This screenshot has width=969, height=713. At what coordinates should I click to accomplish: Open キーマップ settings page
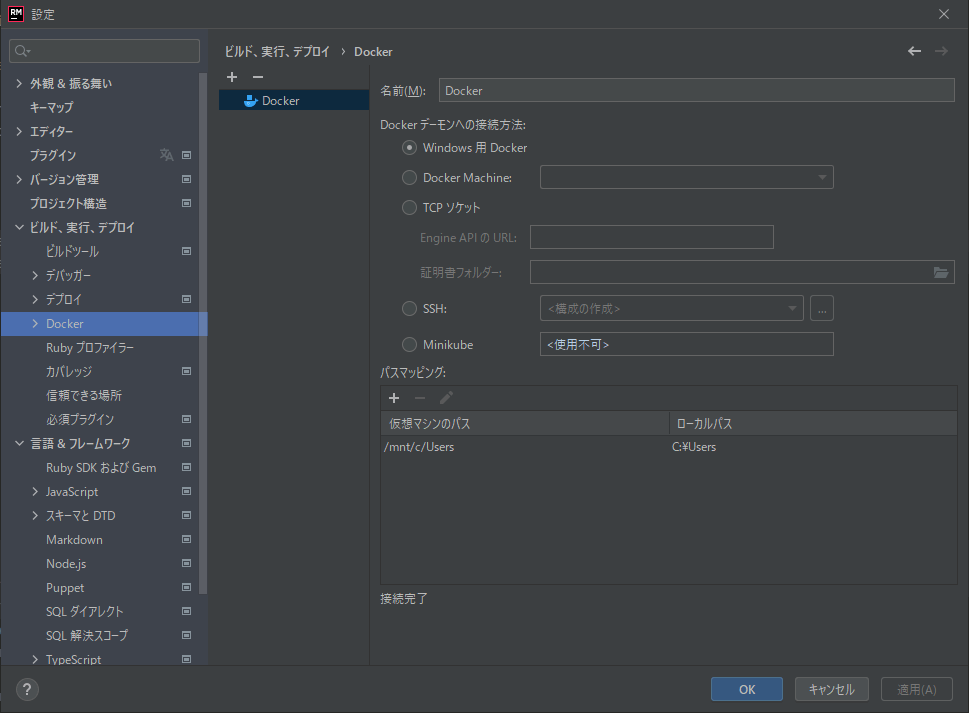tap(51, 108)
